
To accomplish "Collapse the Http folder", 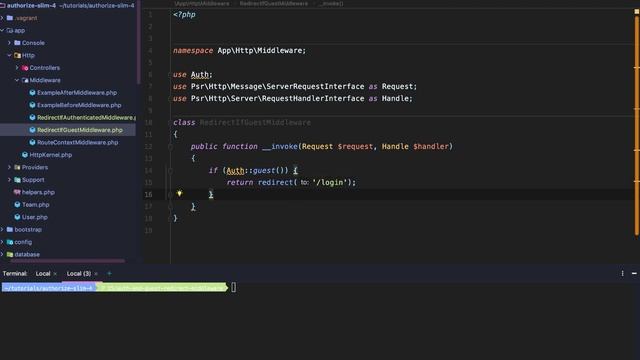I will pyautogui.click(x=9, y=55).
